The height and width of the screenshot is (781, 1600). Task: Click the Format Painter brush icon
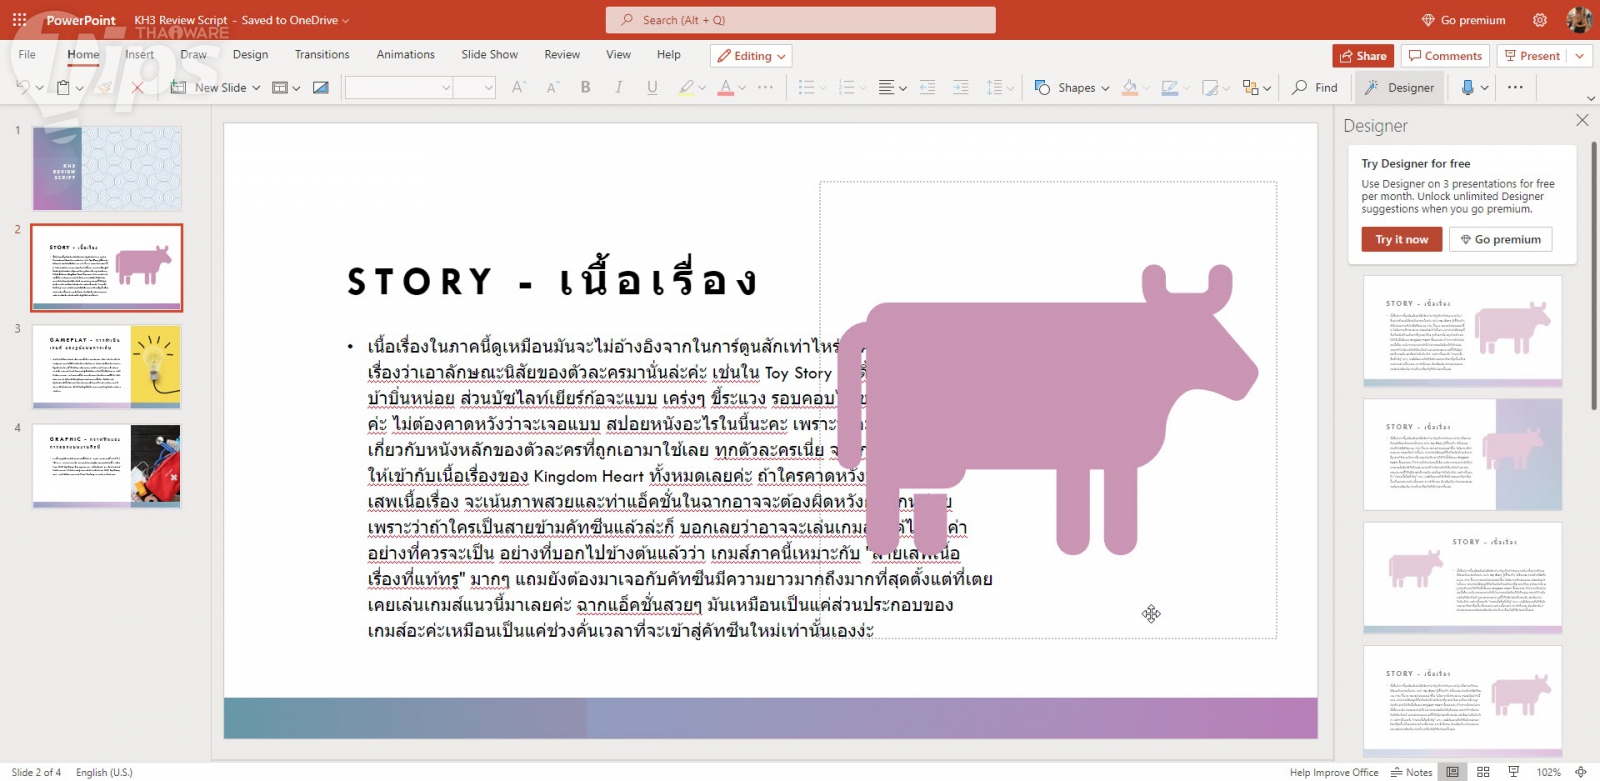pos(104,88)
